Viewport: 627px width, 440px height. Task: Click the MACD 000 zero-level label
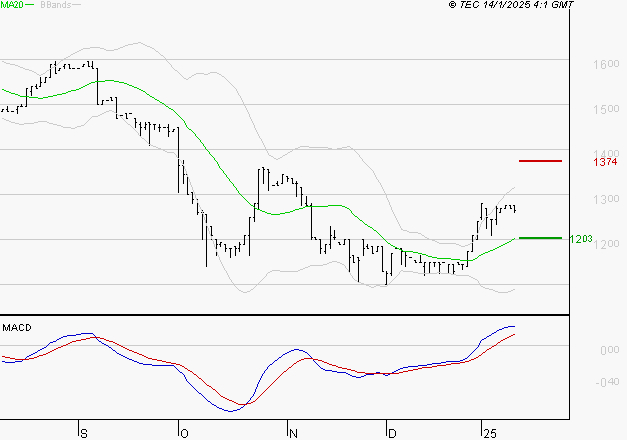(x=610, y=350)
